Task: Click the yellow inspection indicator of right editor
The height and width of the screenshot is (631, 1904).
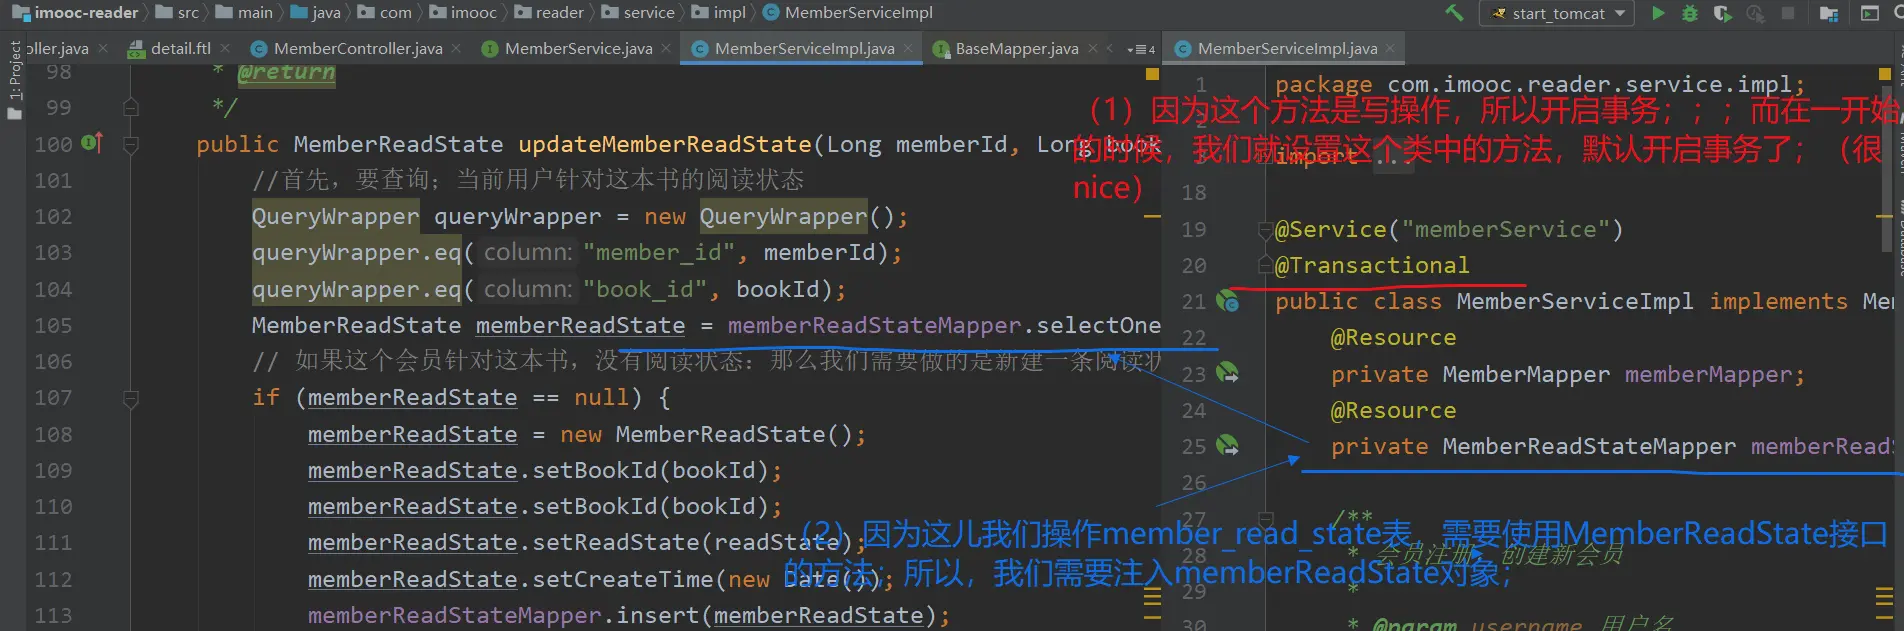Action: [1885, 74]
